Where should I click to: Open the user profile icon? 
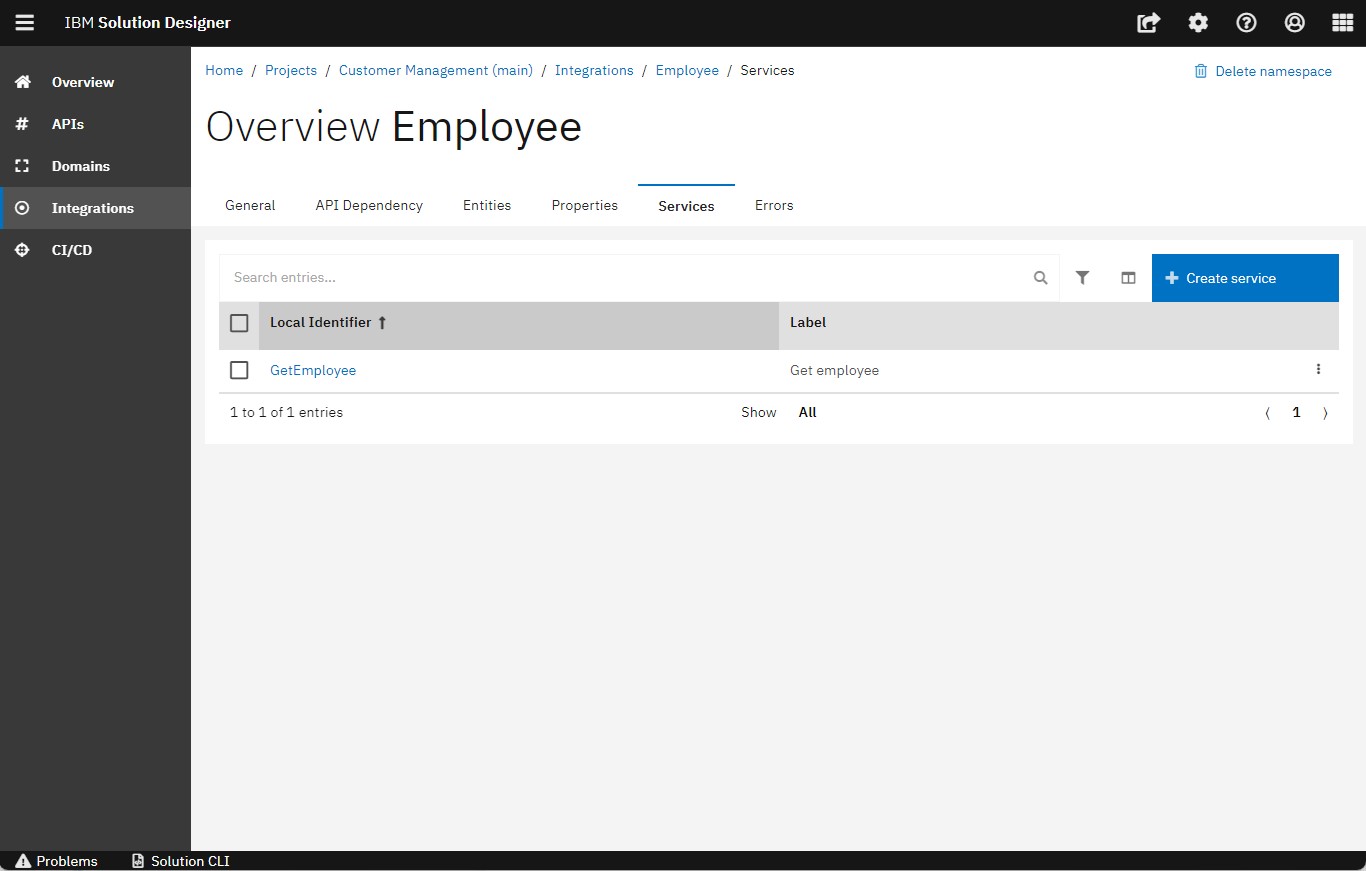click(1295, 23)
